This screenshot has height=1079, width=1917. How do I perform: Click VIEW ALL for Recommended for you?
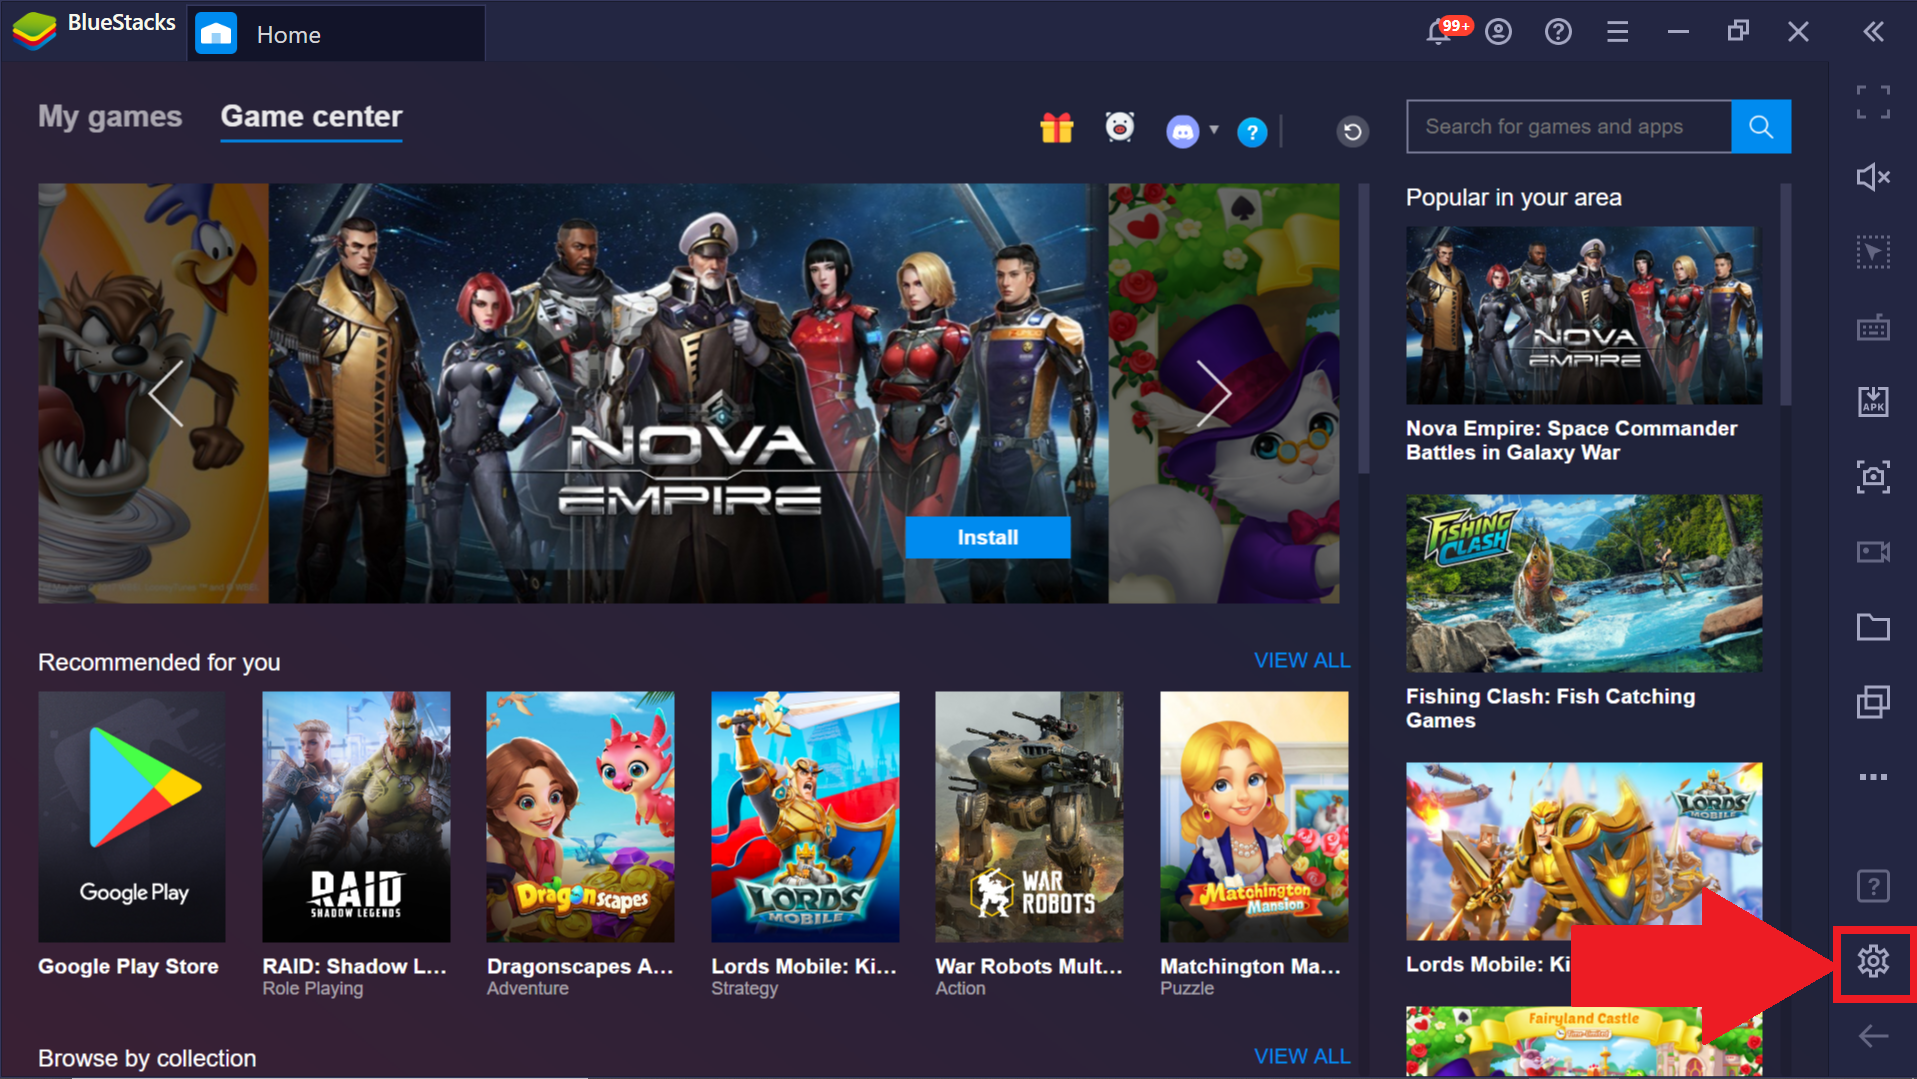pyautogui.click(x=1302, y=660)
